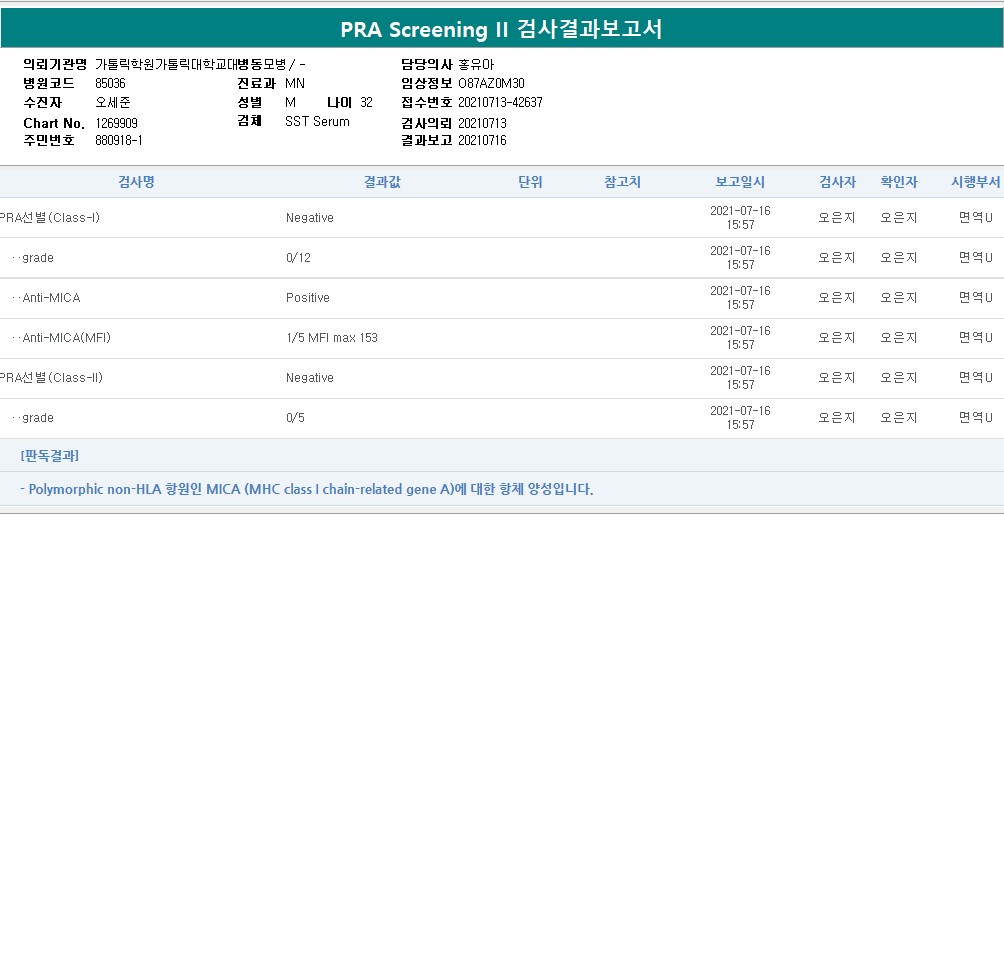Screen dimensions: 1004x967
Task: Click the specimen value SST Serum
Action: [317, 122]
